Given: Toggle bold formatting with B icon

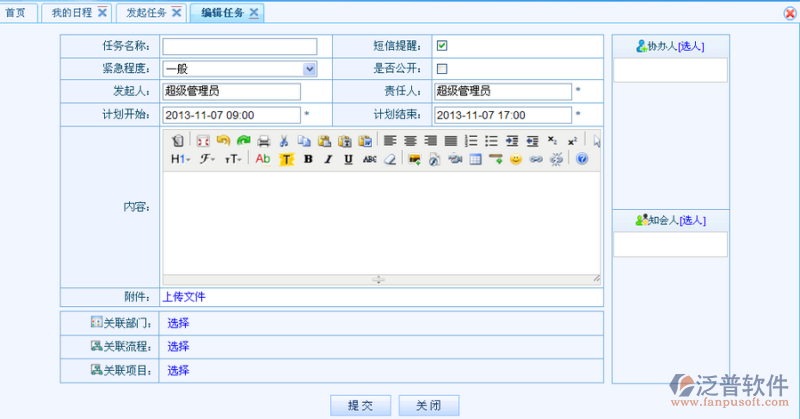Looking at the screenshot, I should click(308, 159).
